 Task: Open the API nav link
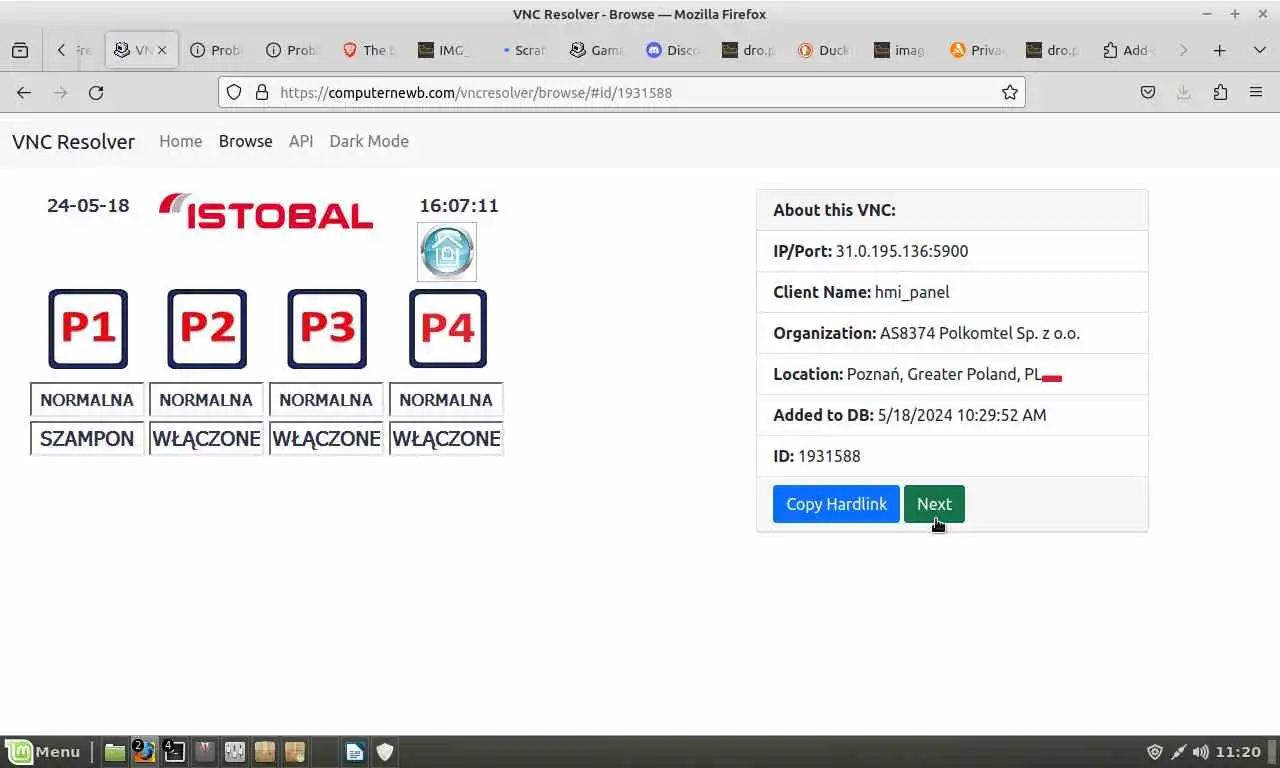pyautogui.click(x=301, y=141)
